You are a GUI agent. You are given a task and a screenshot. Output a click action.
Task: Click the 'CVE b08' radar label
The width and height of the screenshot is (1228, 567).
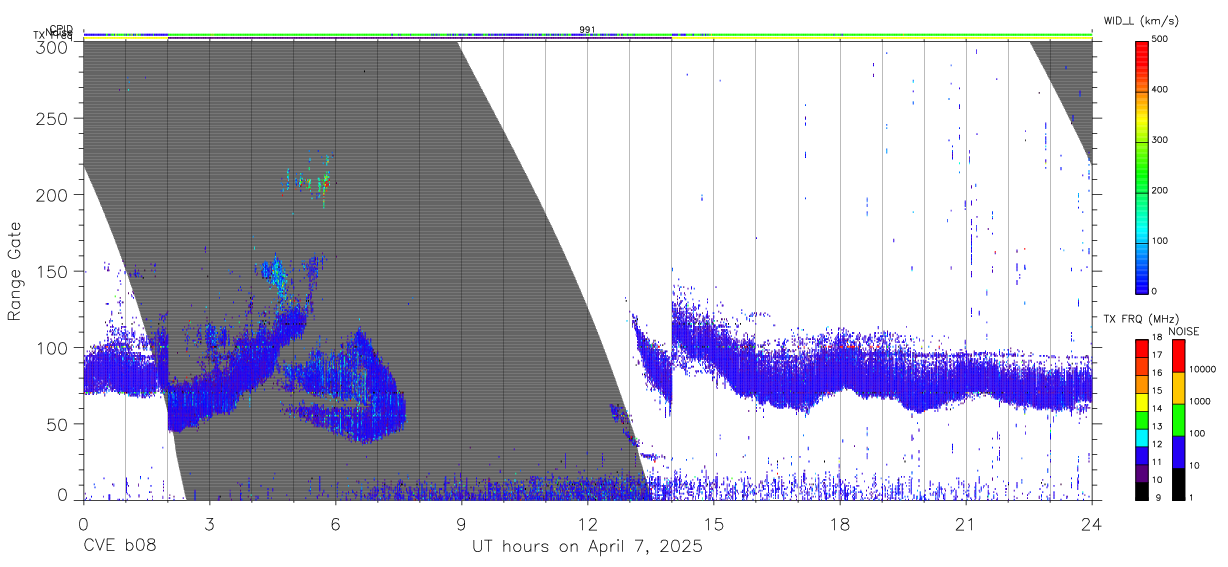click(x=119, y=547)
